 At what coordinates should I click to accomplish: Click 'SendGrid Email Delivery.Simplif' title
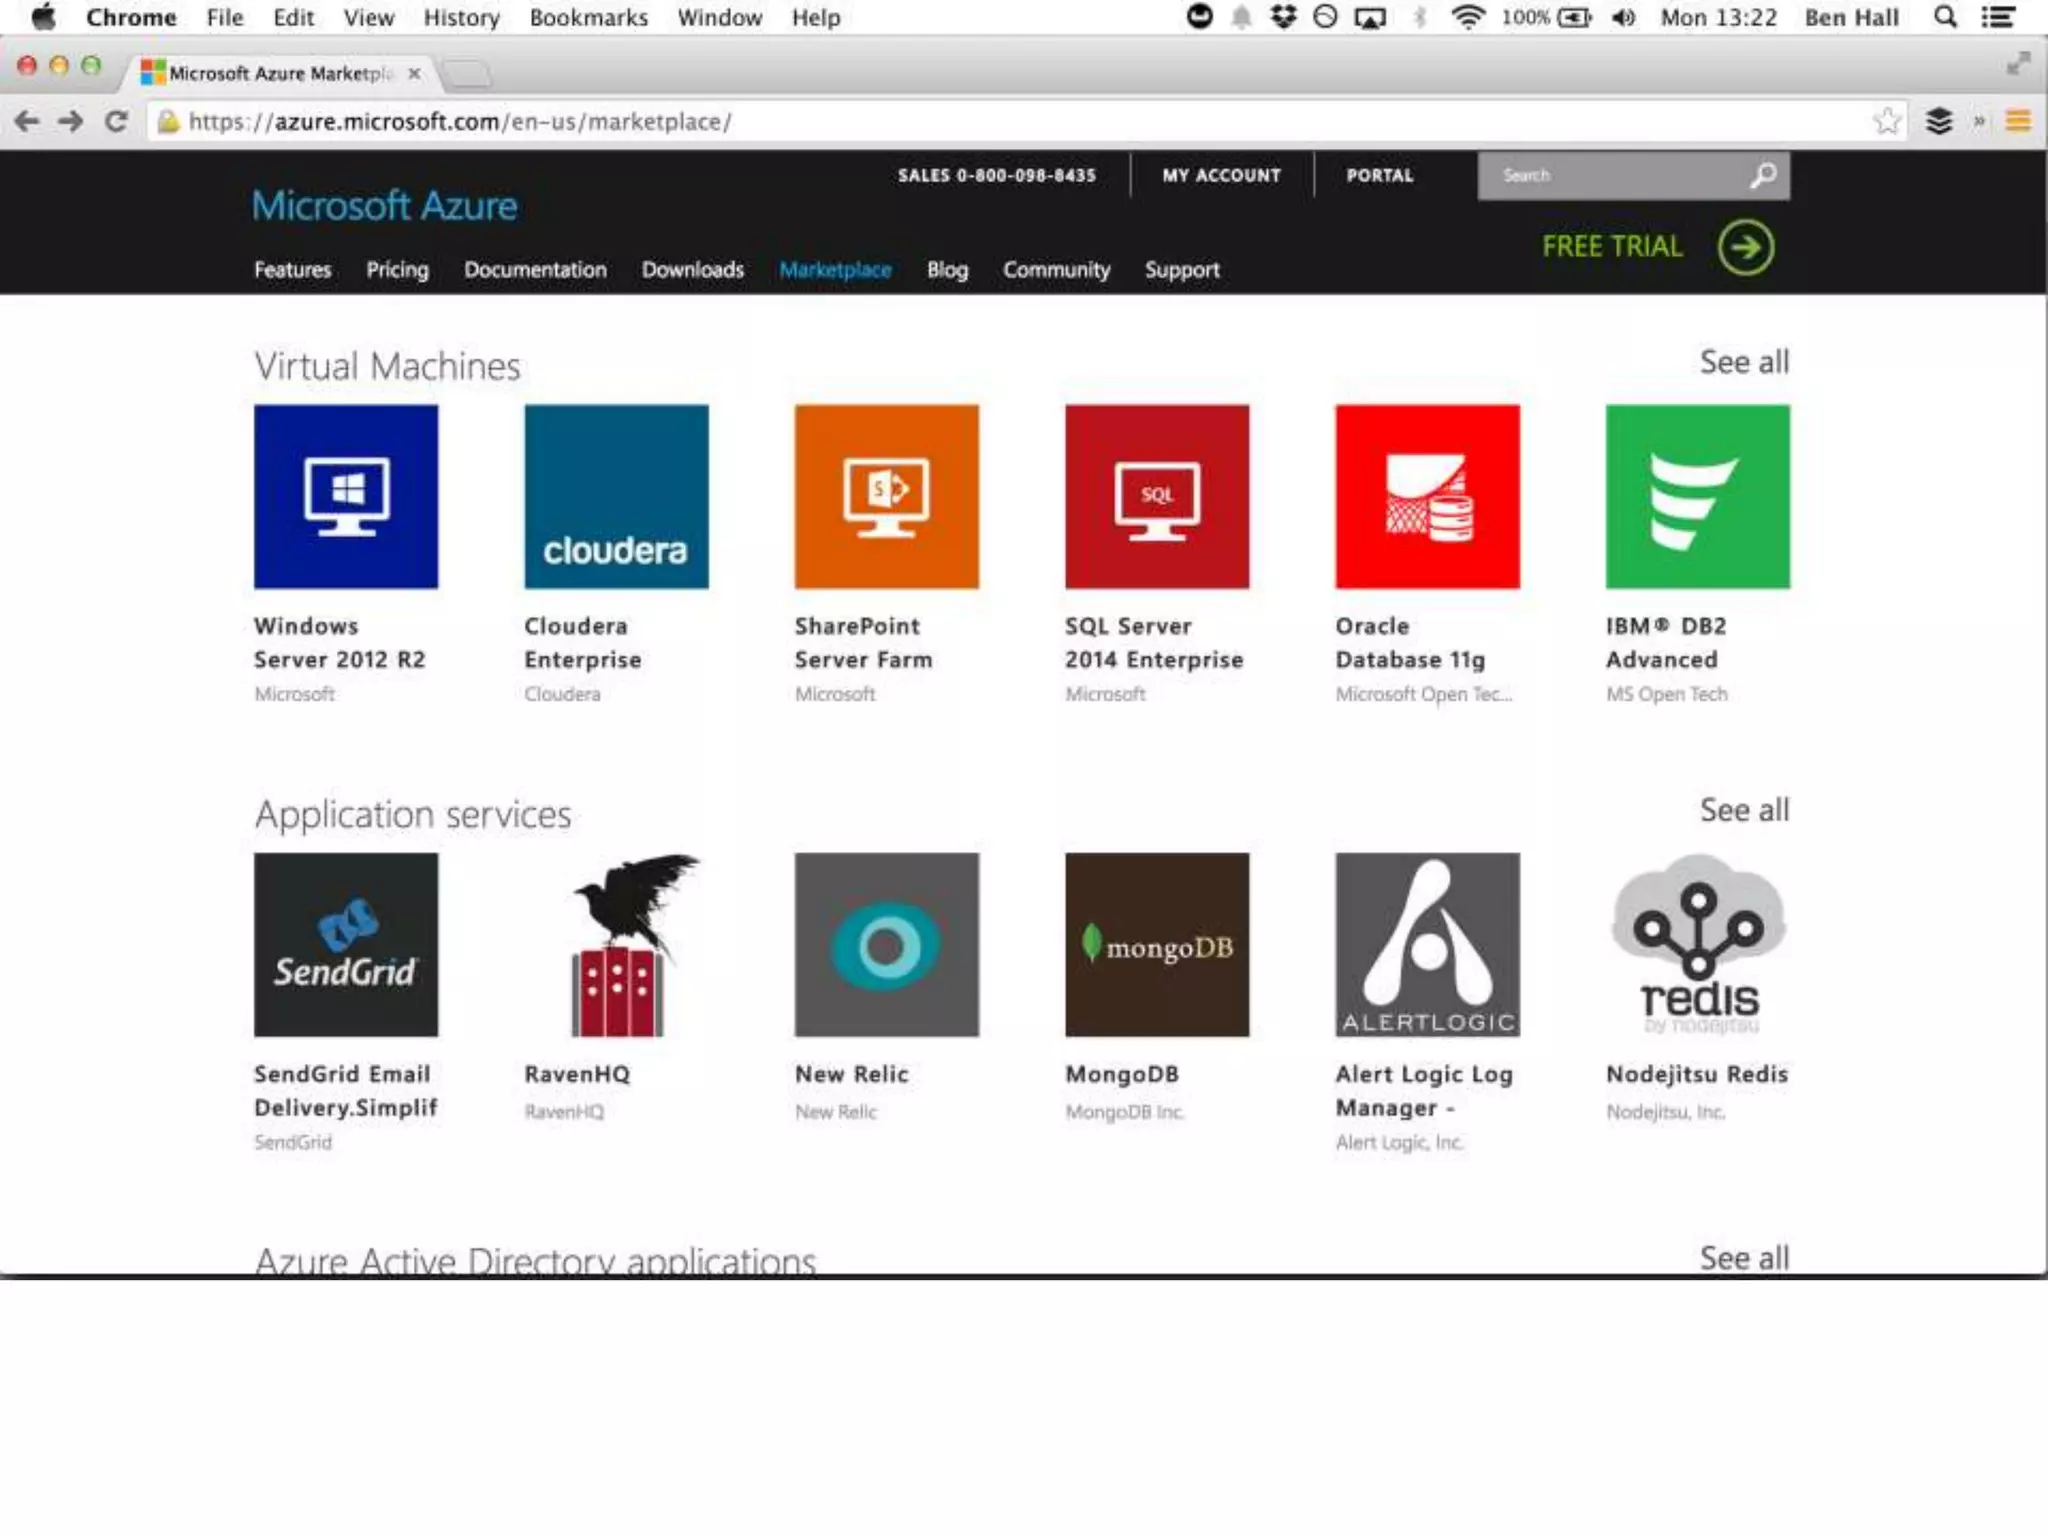(x=346, y=1091)
